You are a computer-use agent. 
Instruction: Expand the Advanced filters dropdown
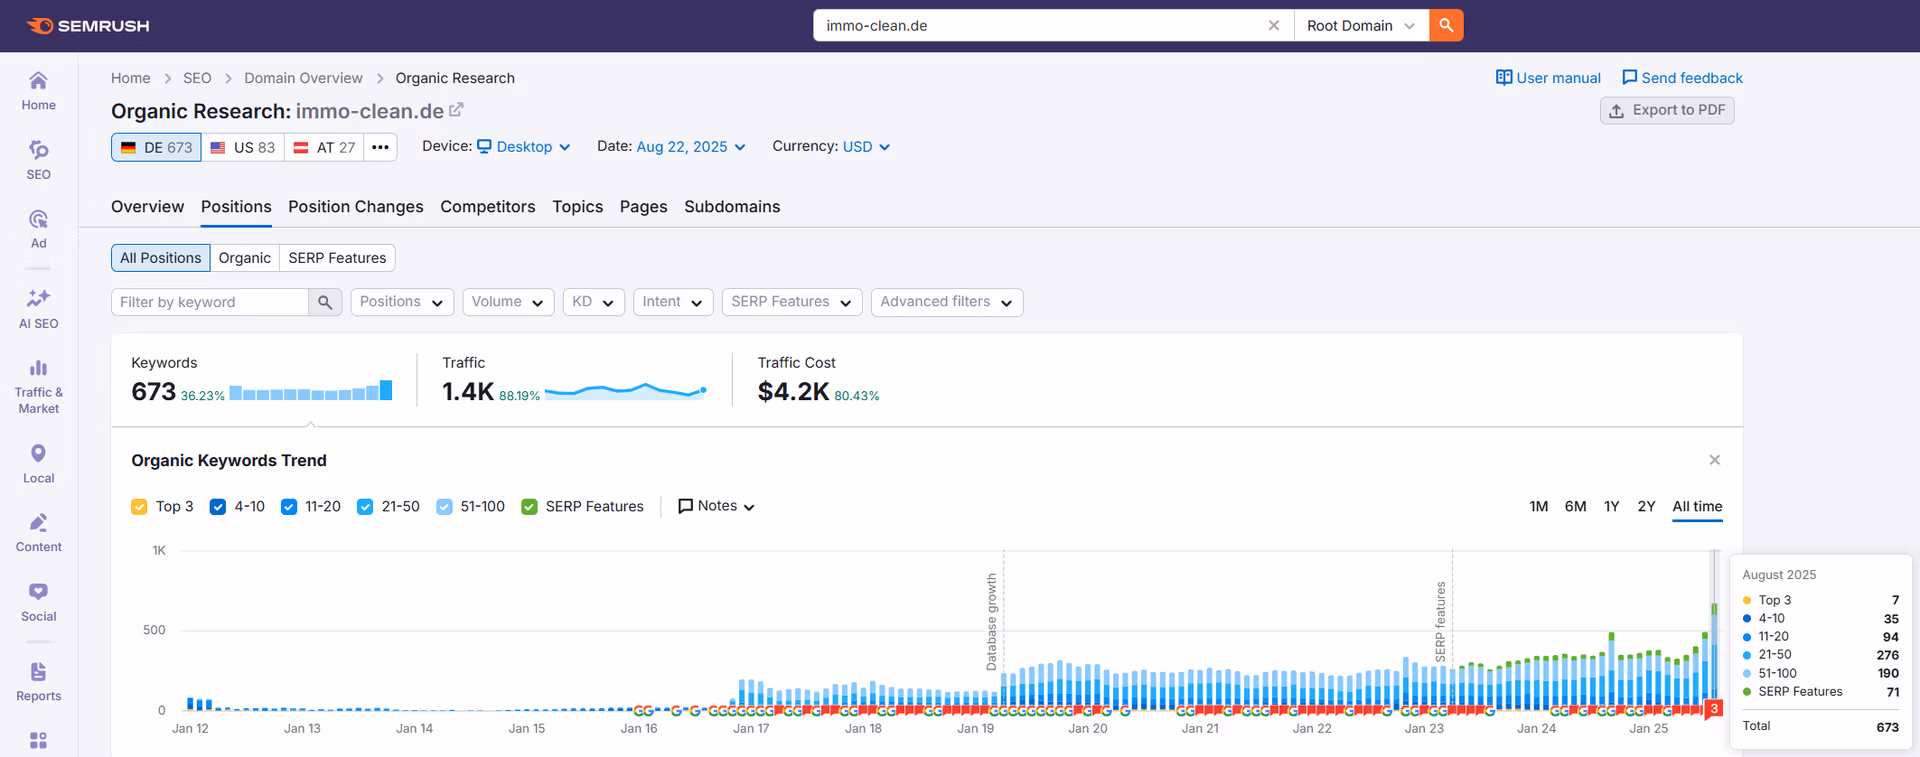pyautogui.click(x=947, y=302)
